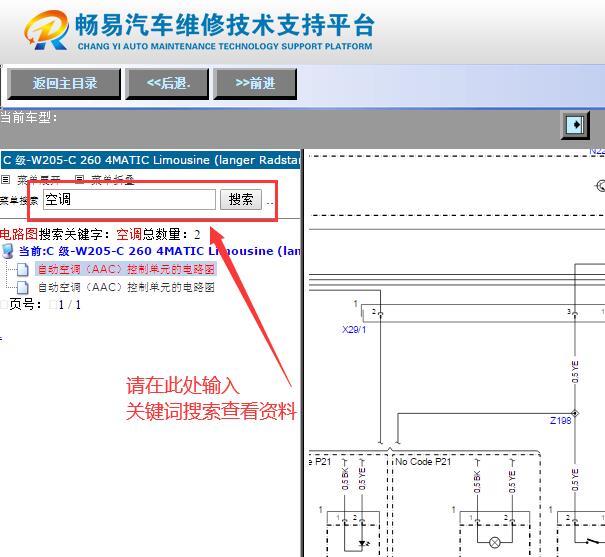This screenshot has width=605, height=557.
Task: Toggle the side panel arrow icon
Action: tap(575, 125)
